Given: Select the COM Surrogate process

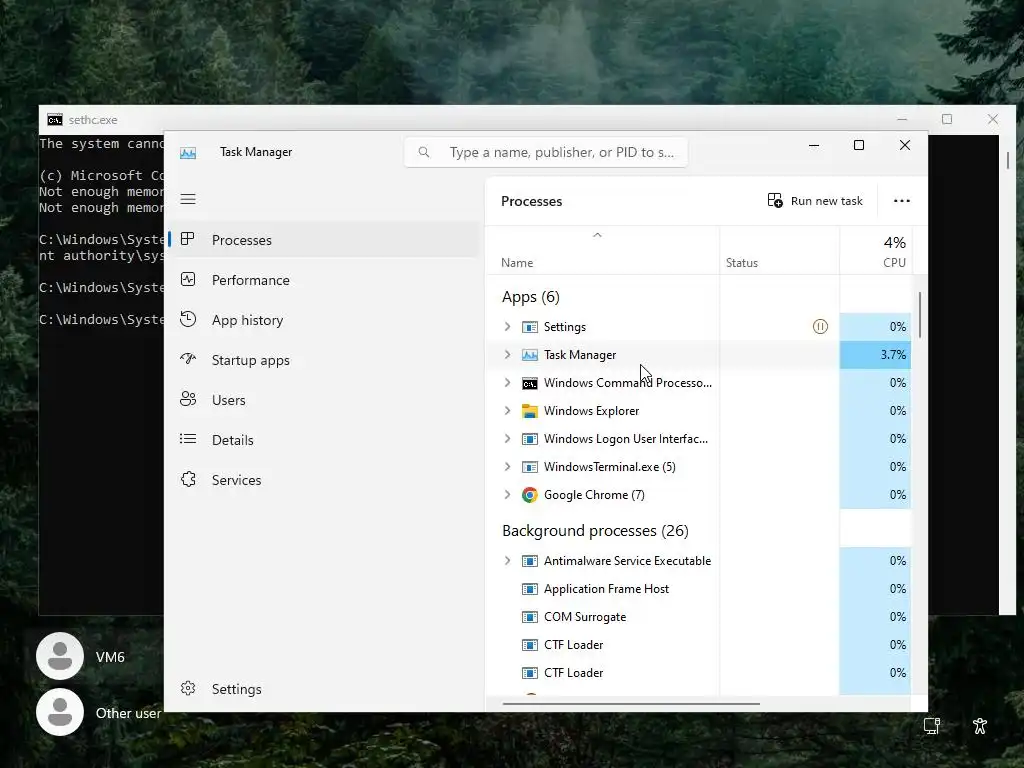Looking at the screenshot, I should [x=584, y=616].
